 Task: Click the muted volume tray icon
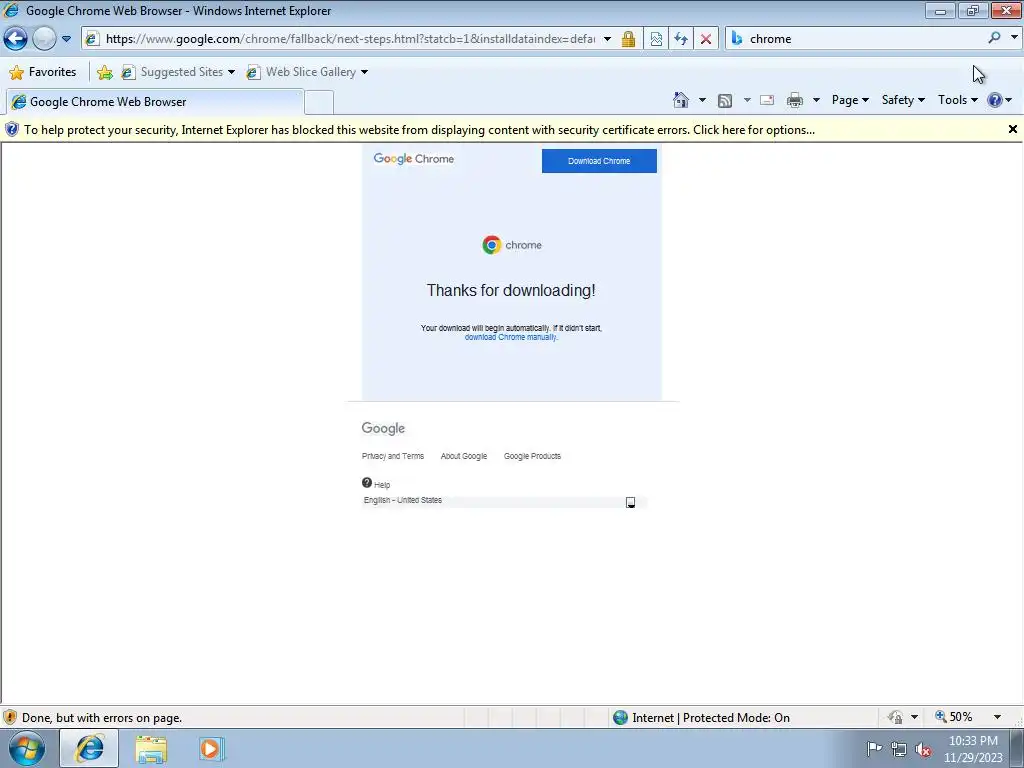tap(923, 749)
